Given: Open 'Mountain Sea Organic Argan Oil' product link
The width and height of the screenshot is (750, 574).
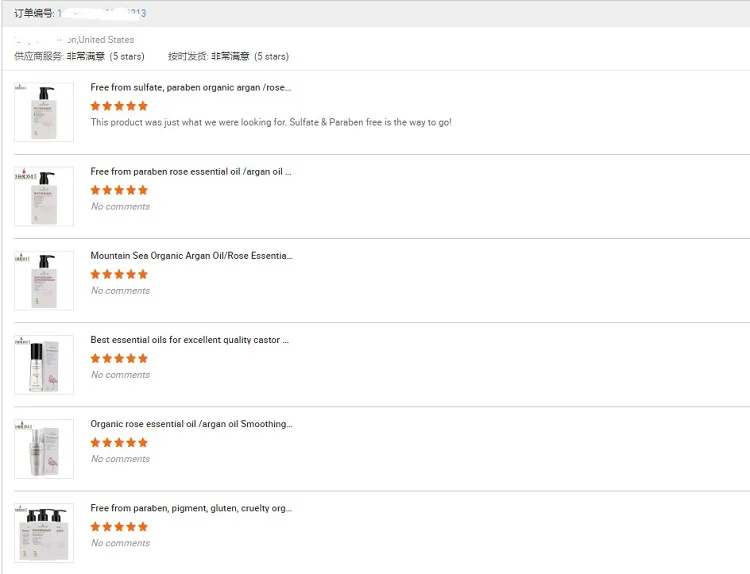Looking at the screenshot, I should pos(191,256).
